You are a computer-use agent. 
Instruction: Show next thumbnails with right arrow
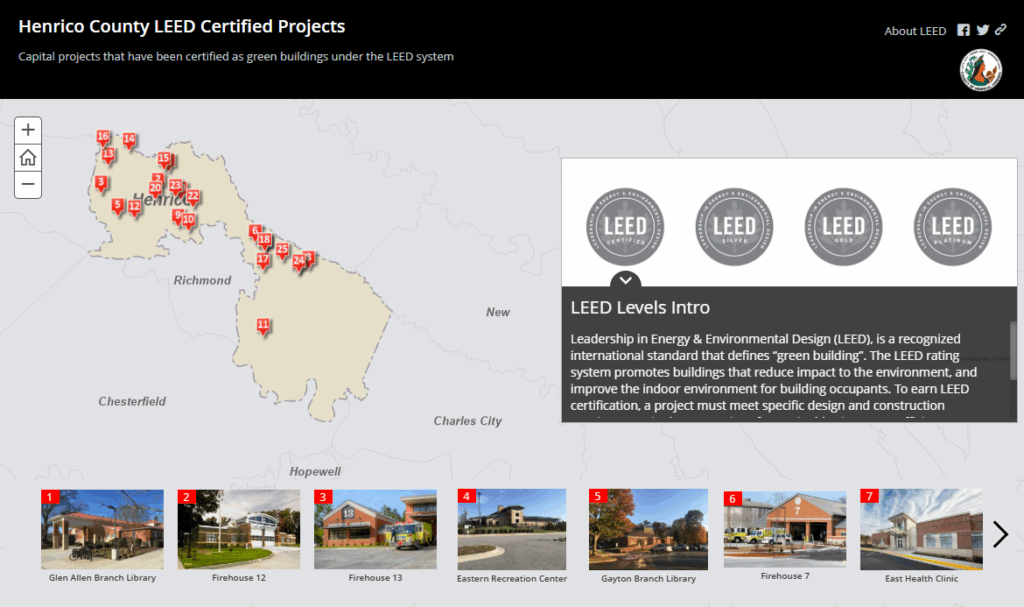(1000, 534)
